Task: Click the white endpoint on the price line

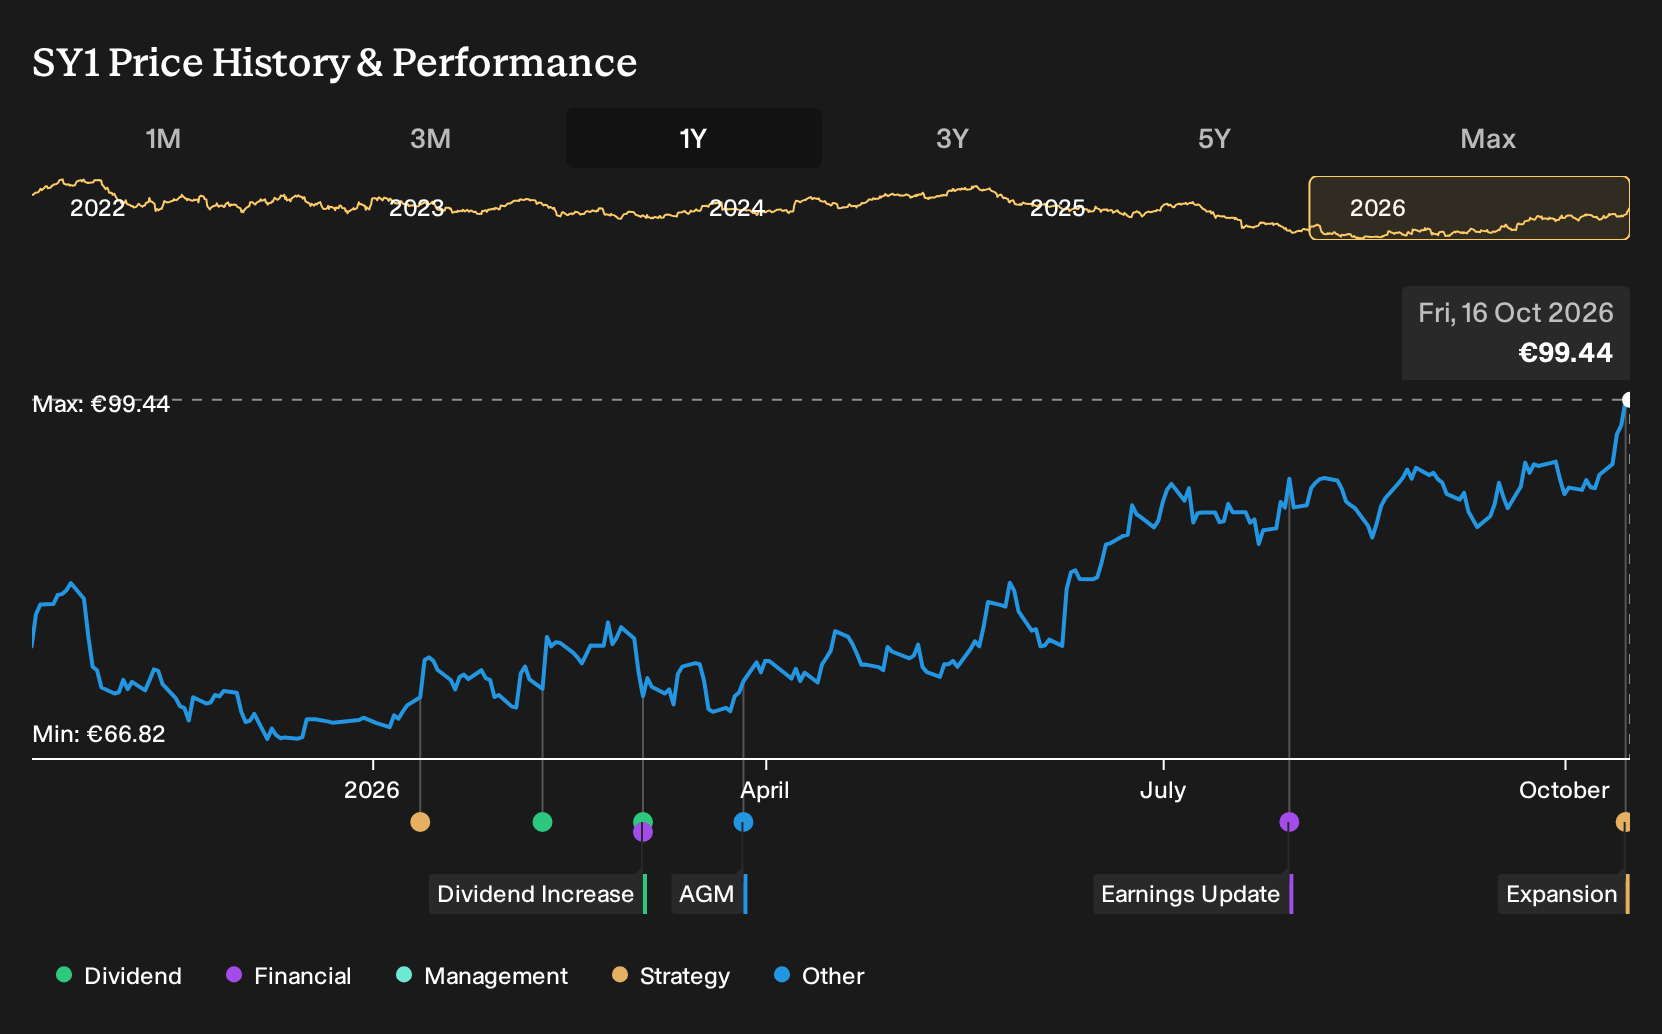Action: [x=1627, y=400]
